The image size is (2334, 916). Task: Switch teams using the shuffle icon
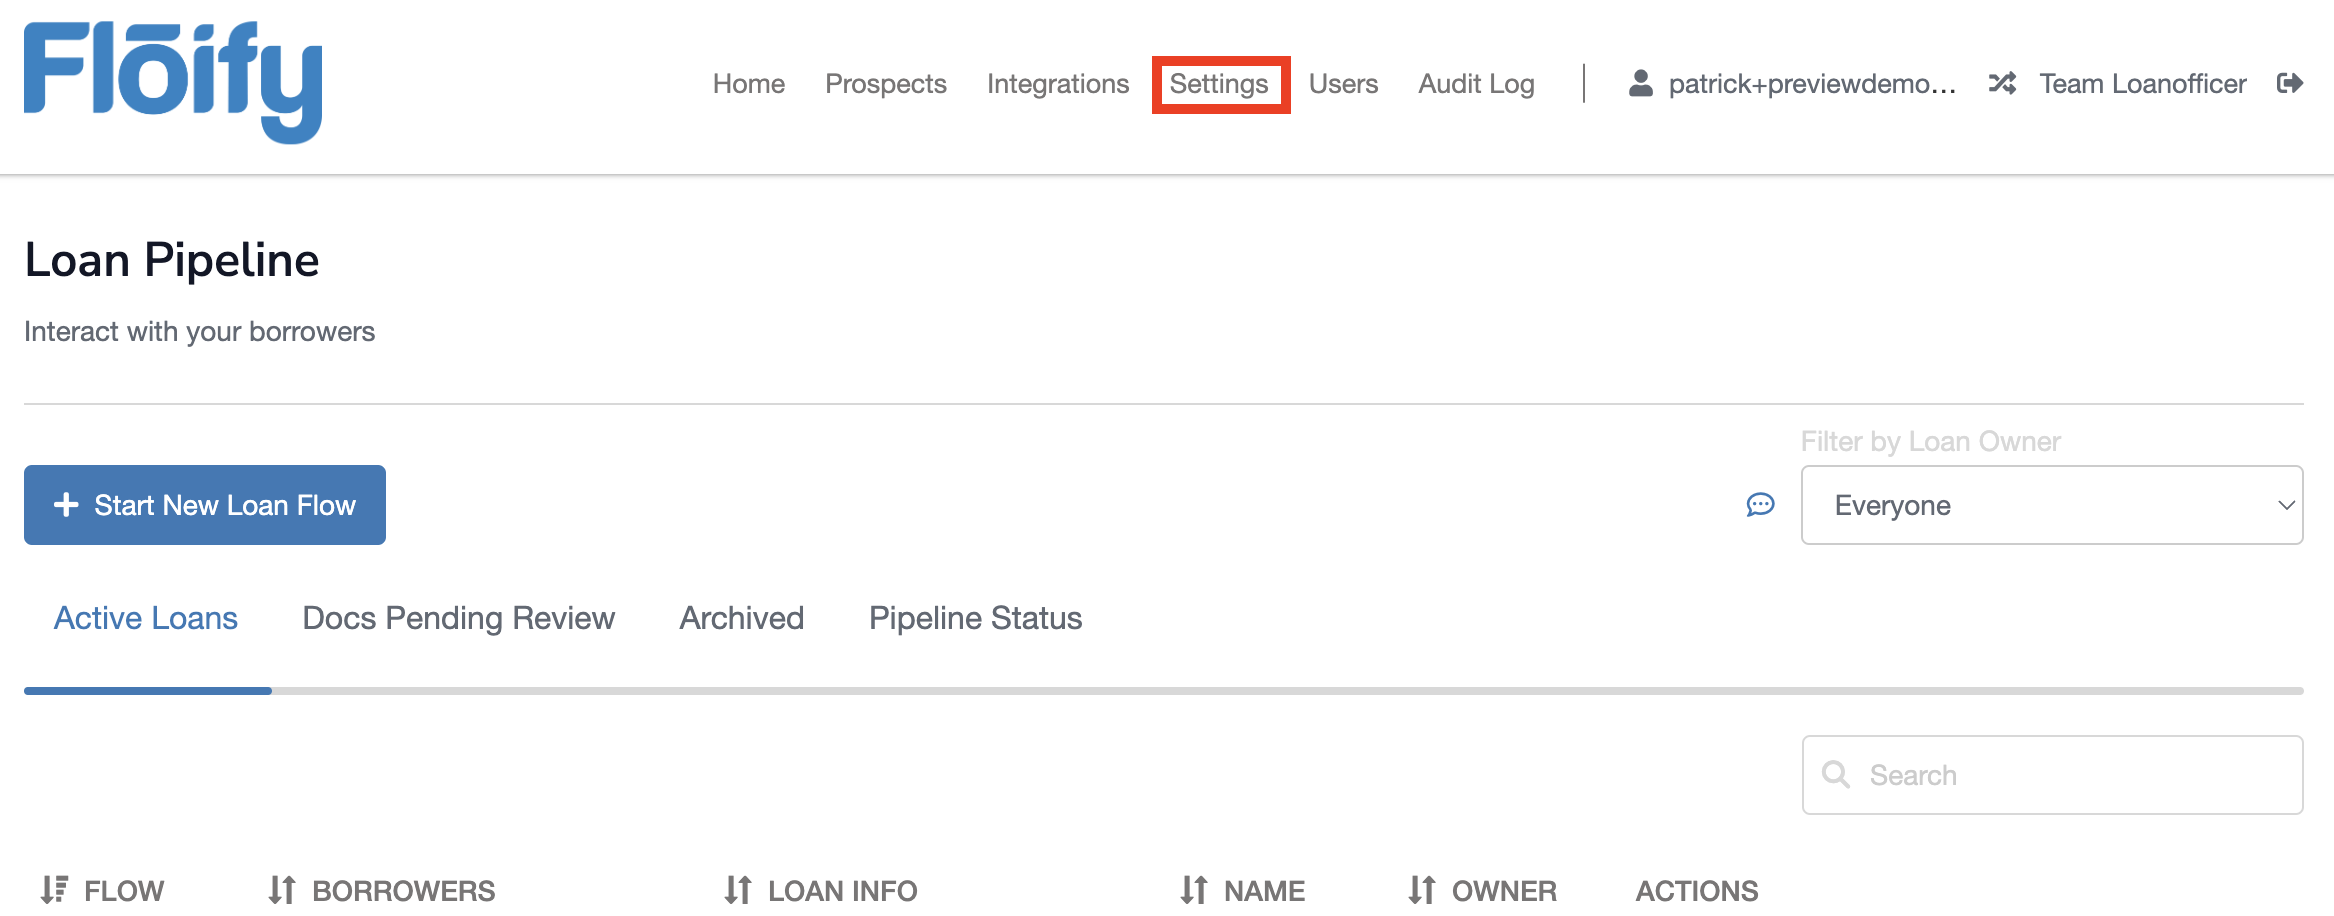2003,84
